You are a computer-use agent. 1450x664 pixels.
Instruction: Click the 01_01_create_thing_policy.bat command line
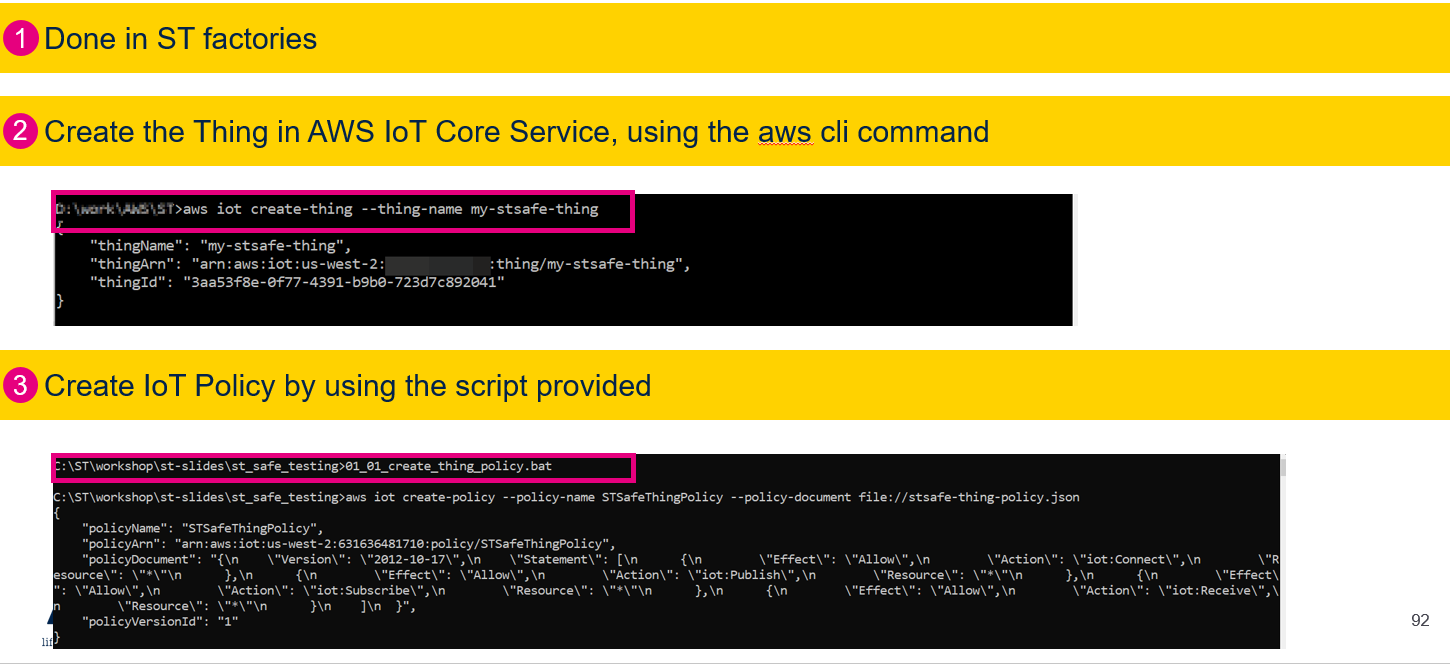tap(303, 466)
